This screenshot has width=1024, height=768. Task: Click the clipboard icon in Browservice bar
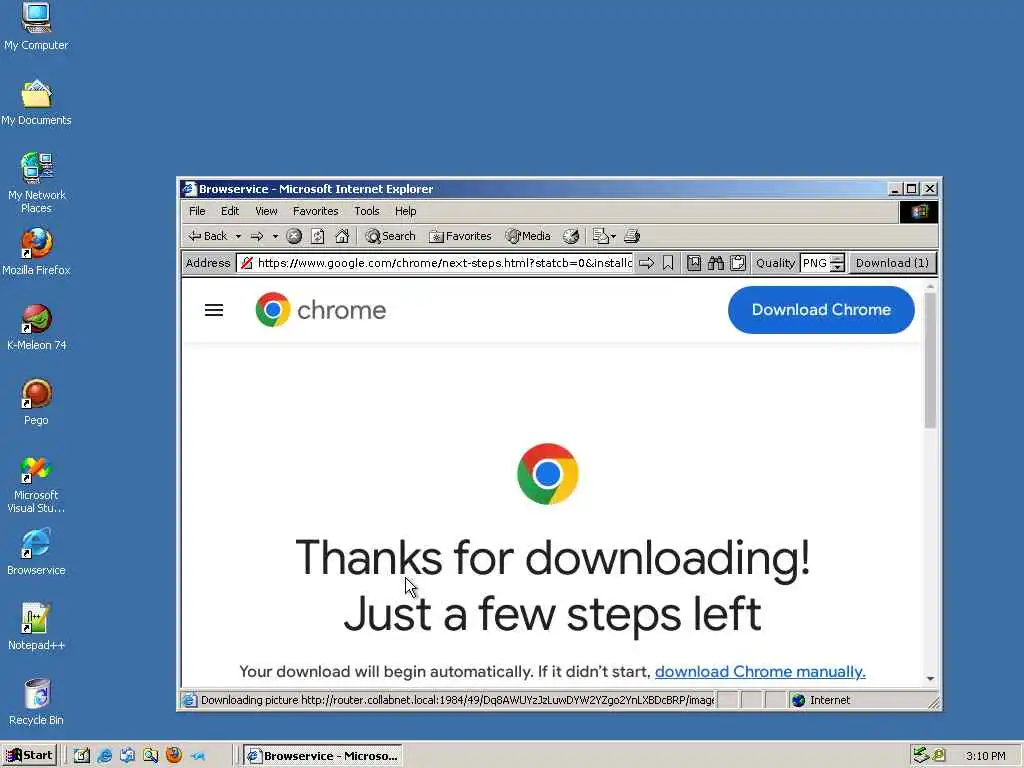738,263
